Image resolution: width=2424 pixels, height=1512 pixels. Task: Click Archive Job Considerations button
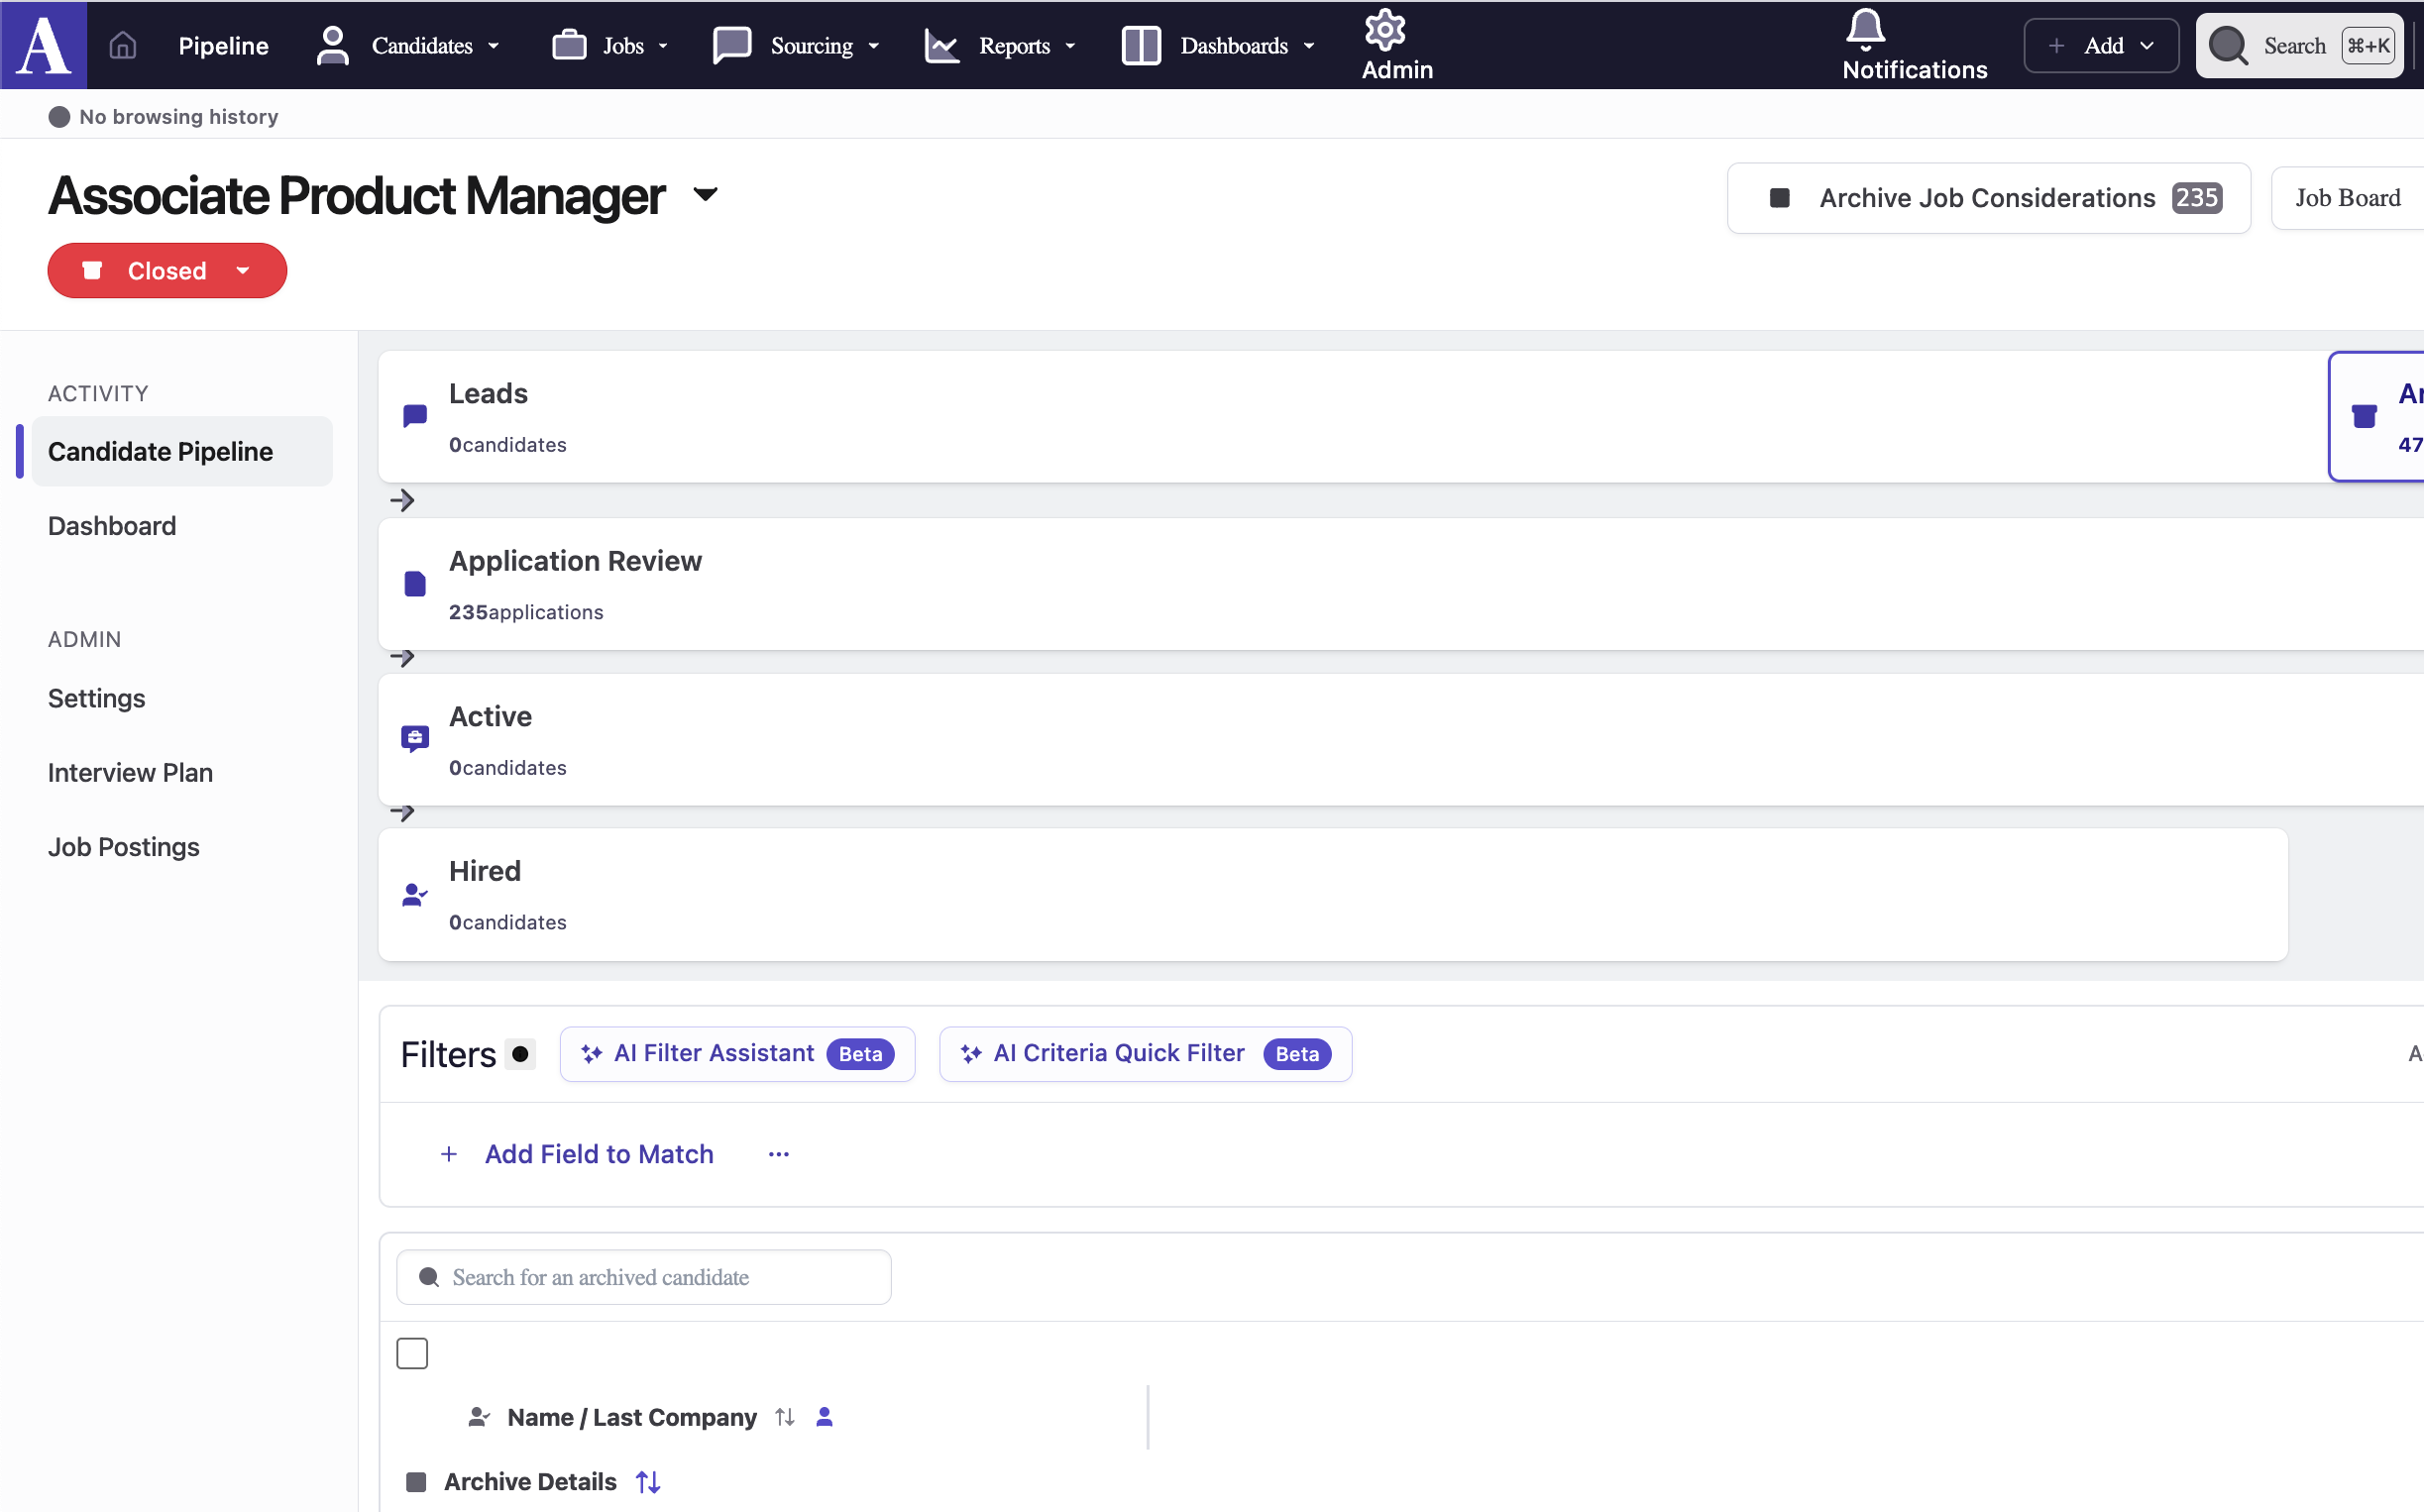click(1988, 198)
